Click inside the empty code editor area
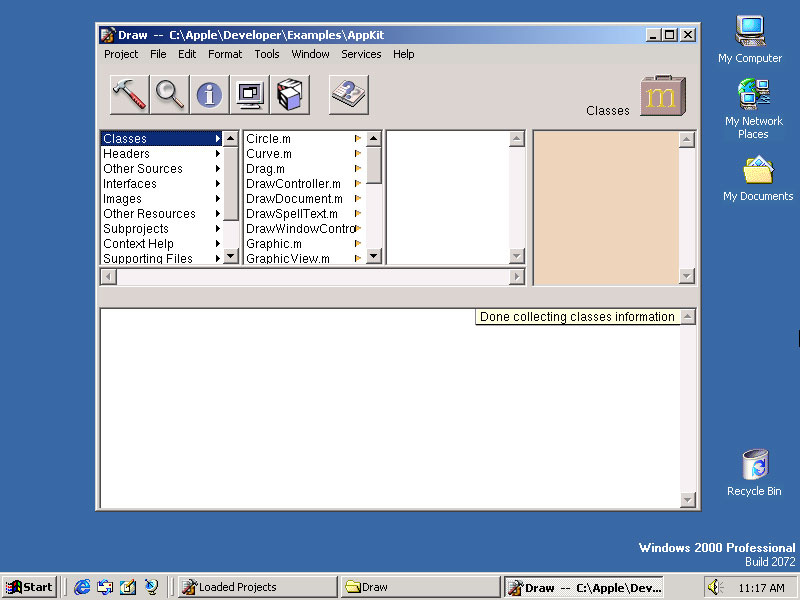Screen dimensions: 800x600 [x=390, y=408]
